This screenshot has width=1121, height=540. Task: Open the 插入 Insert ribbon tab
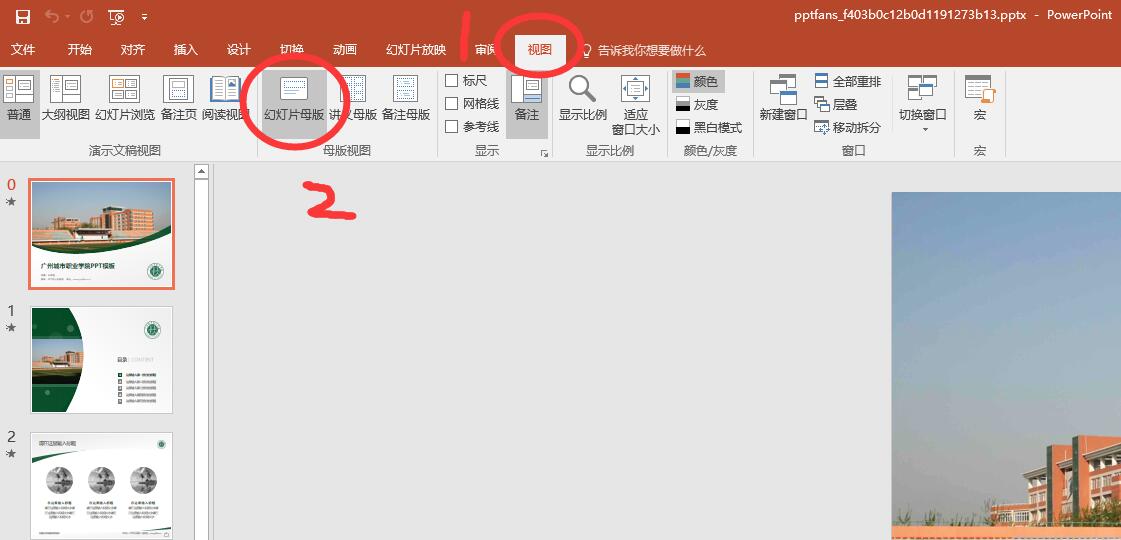(185, 50)
